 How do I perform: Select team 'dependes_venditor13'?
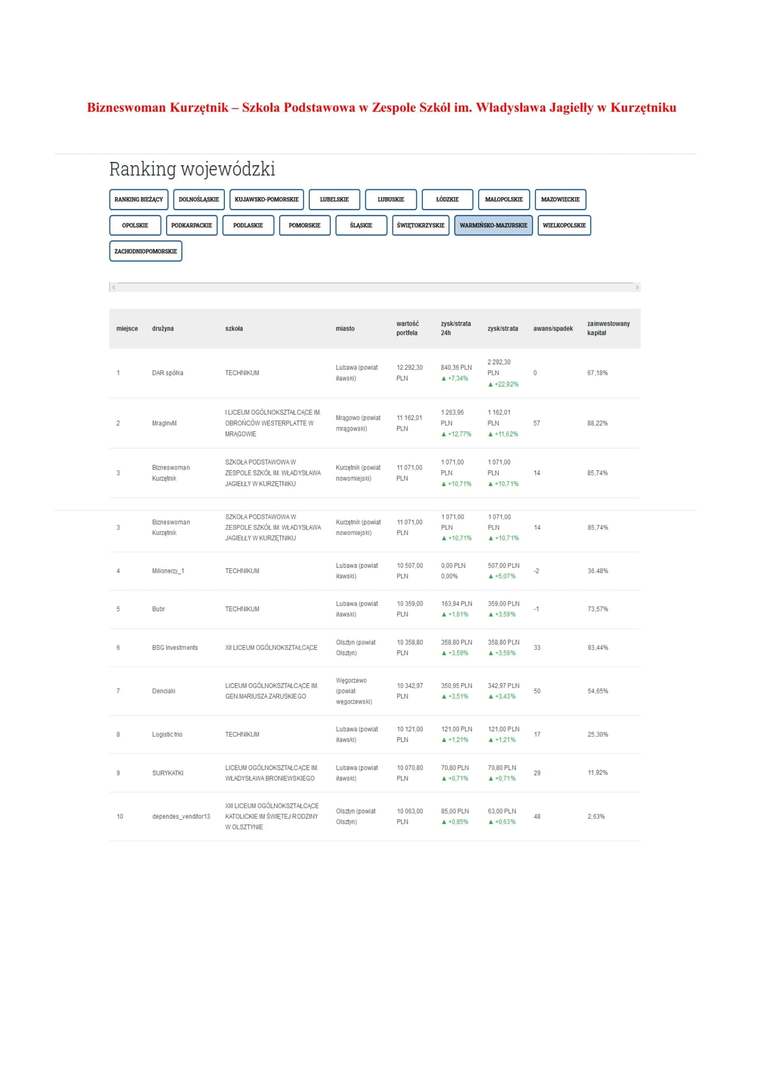point(181,816)
